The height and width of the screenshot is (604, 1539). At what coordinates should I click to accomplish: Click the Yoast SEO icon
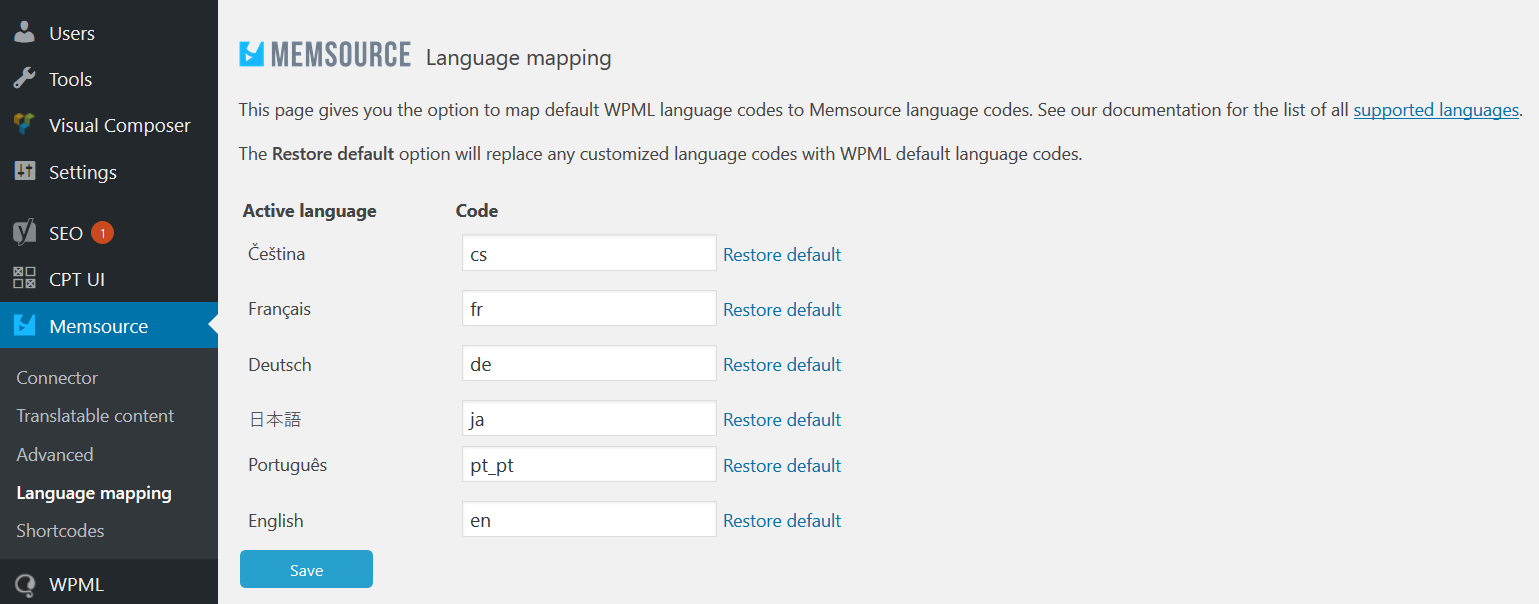click(25, 232)
